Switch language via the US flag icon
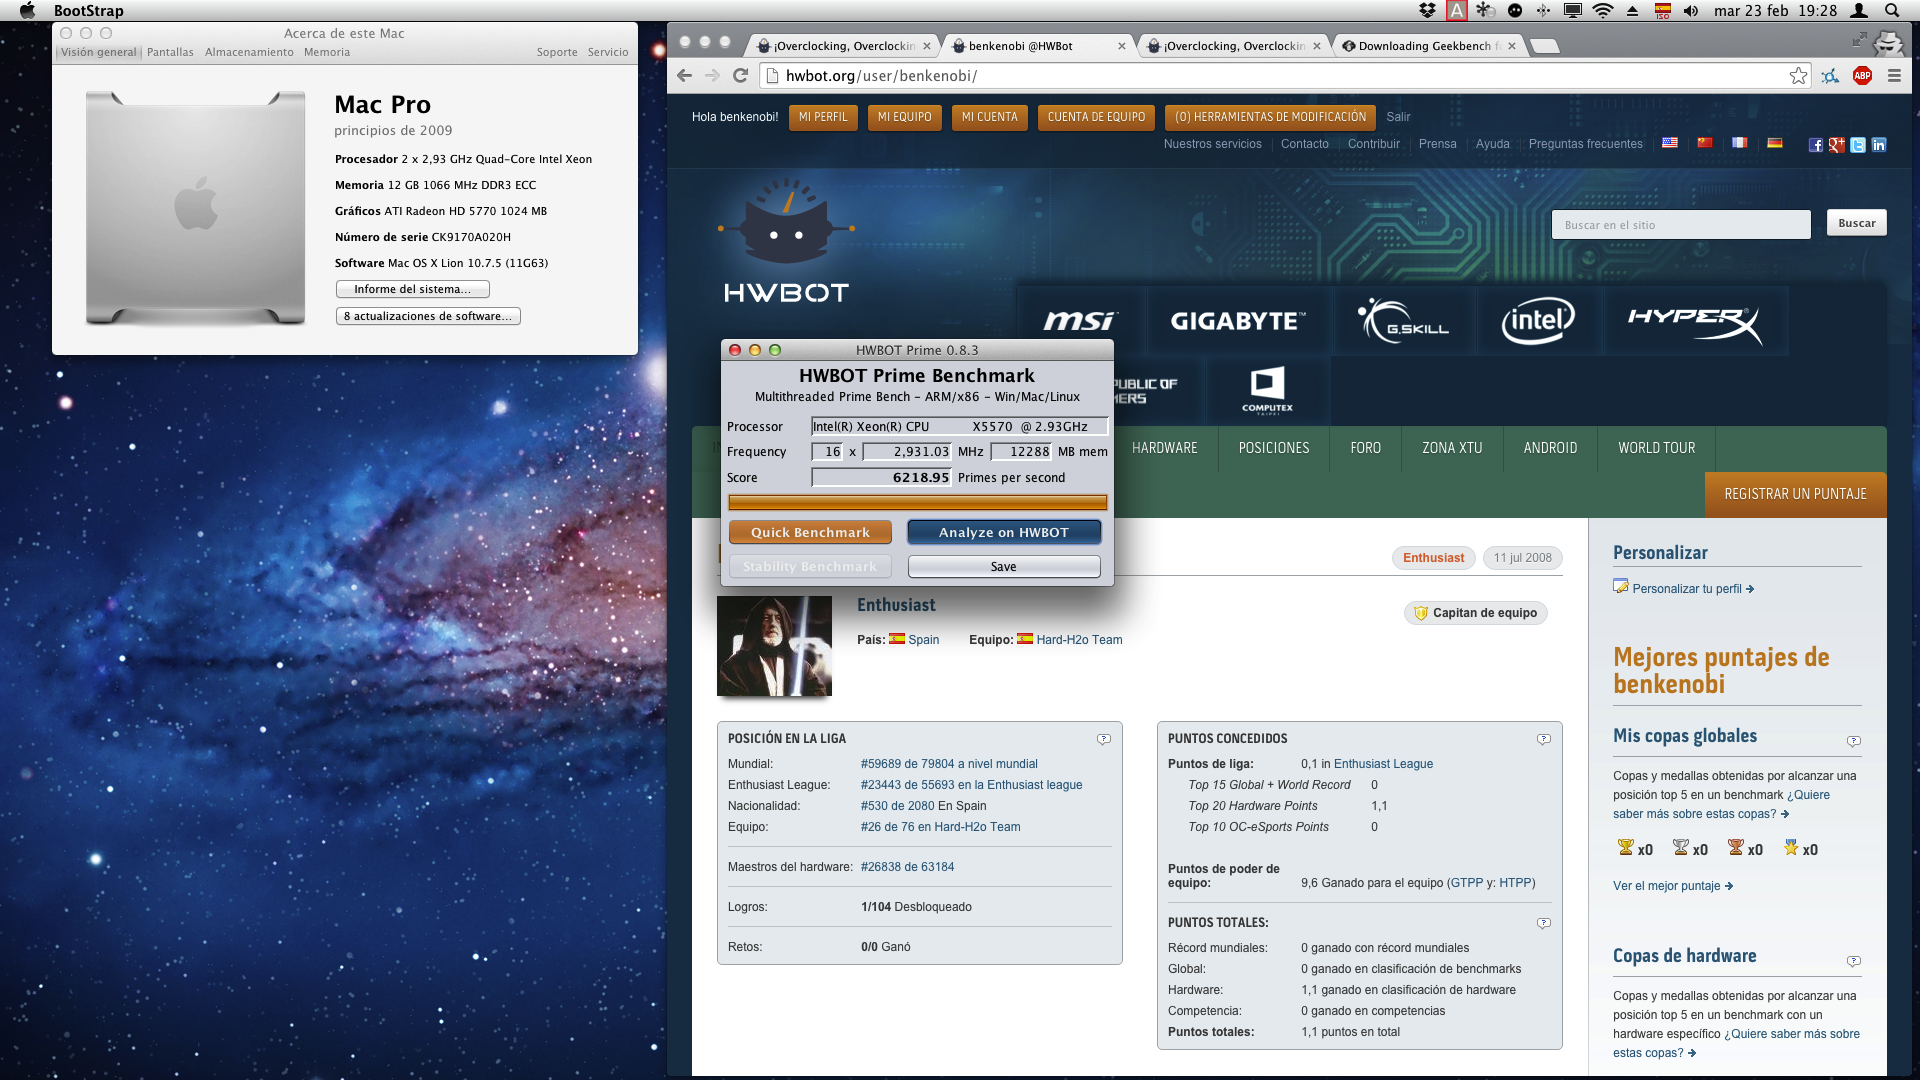The height and width of the screenshot is (1080, 1920). pos(1670,143)
